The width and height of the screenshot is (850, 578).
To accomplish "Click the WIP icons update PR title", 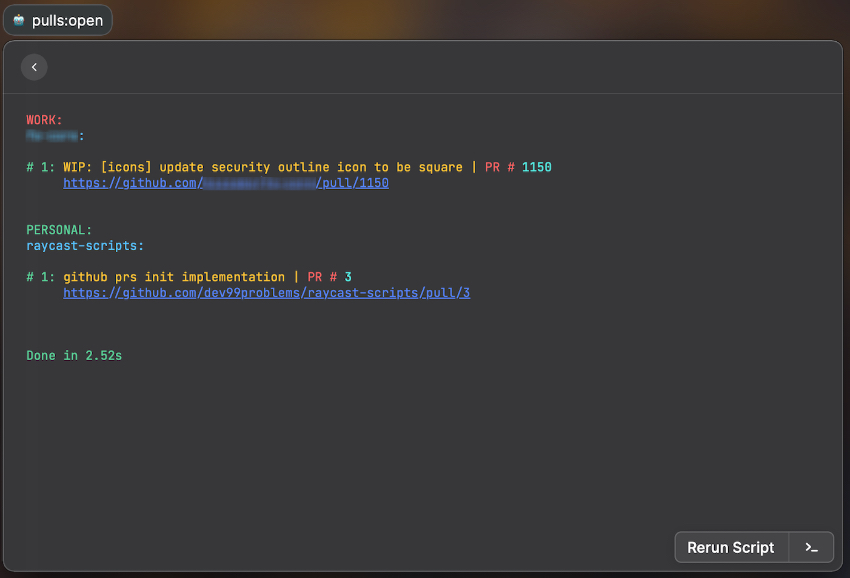I will (x=263, y=167).
